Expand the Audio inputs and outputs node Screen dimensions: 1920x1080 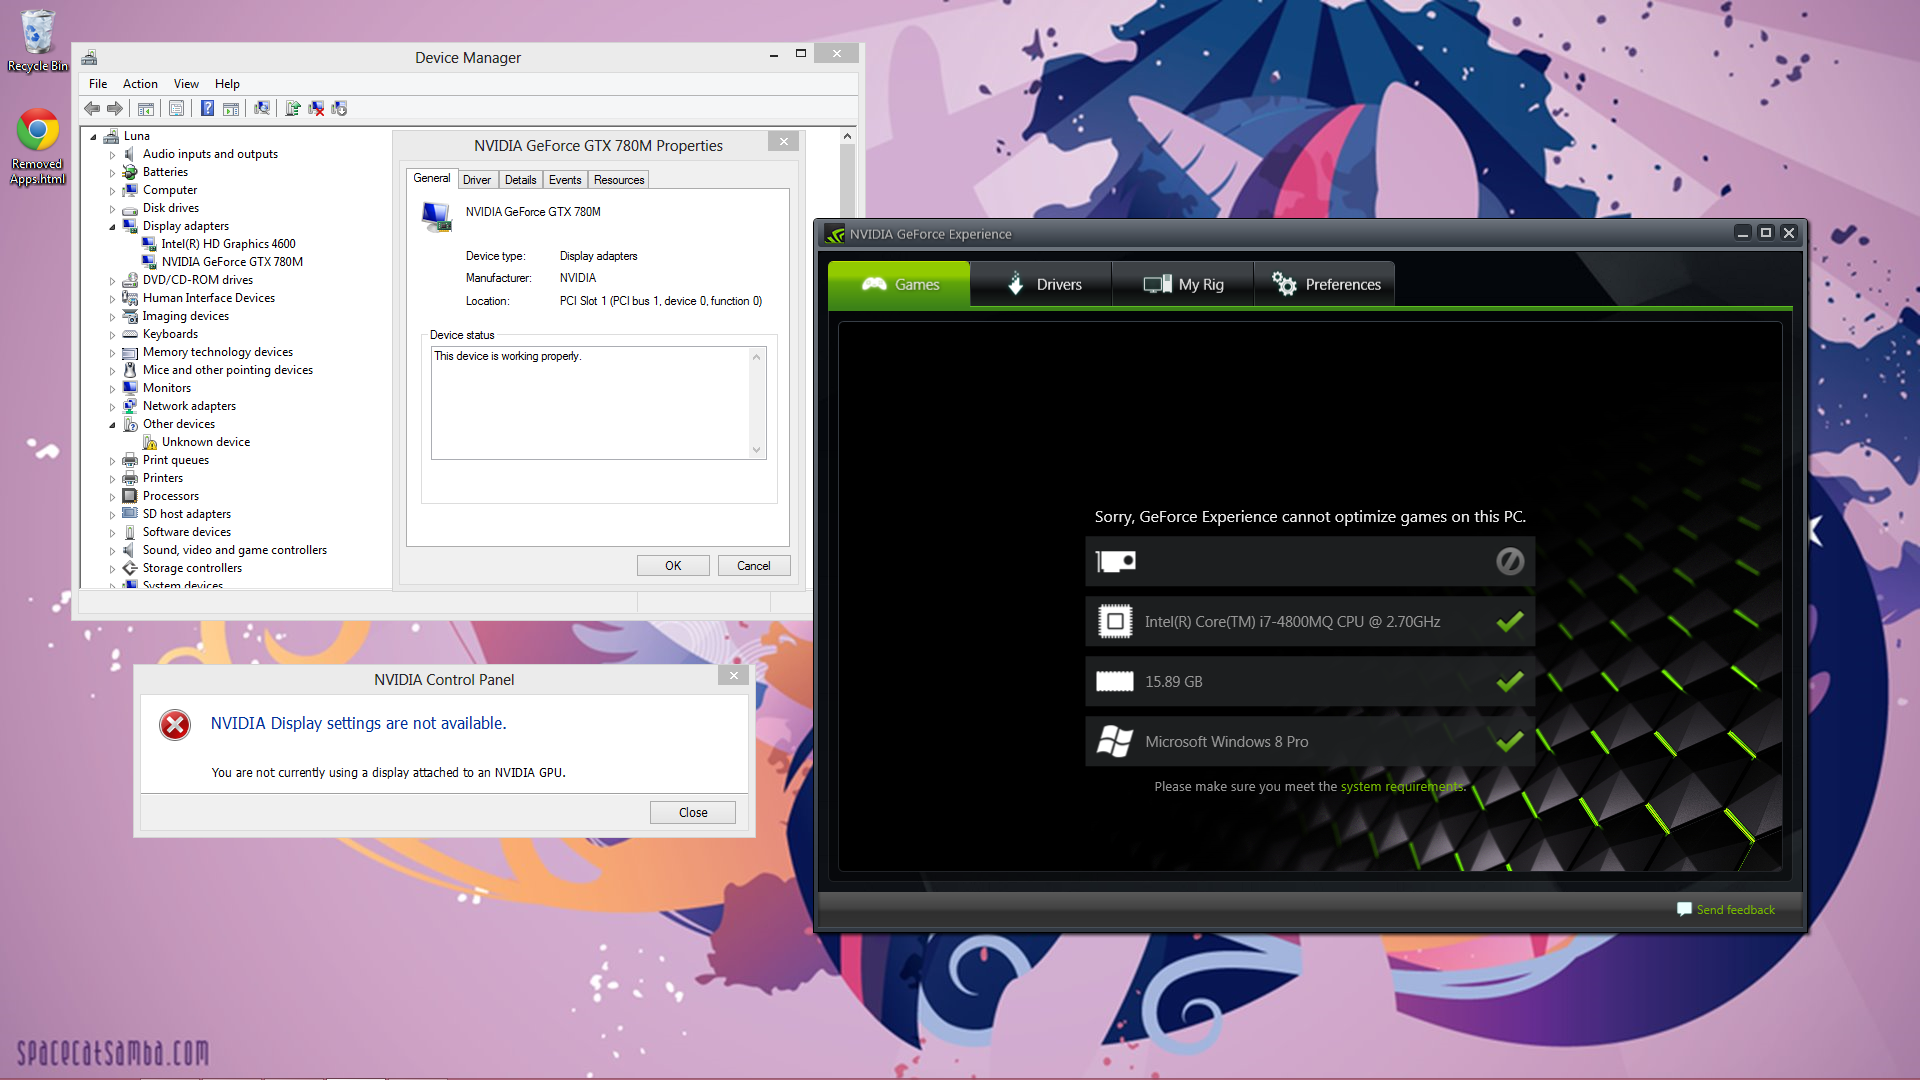pyautogui.click(x=112, y=155)
